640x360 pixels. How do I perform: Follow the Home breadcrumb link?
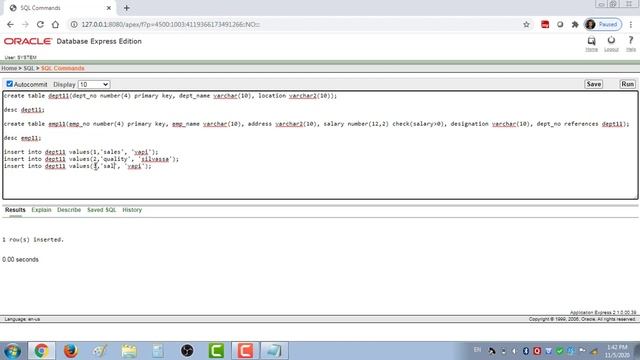(9, 68)
